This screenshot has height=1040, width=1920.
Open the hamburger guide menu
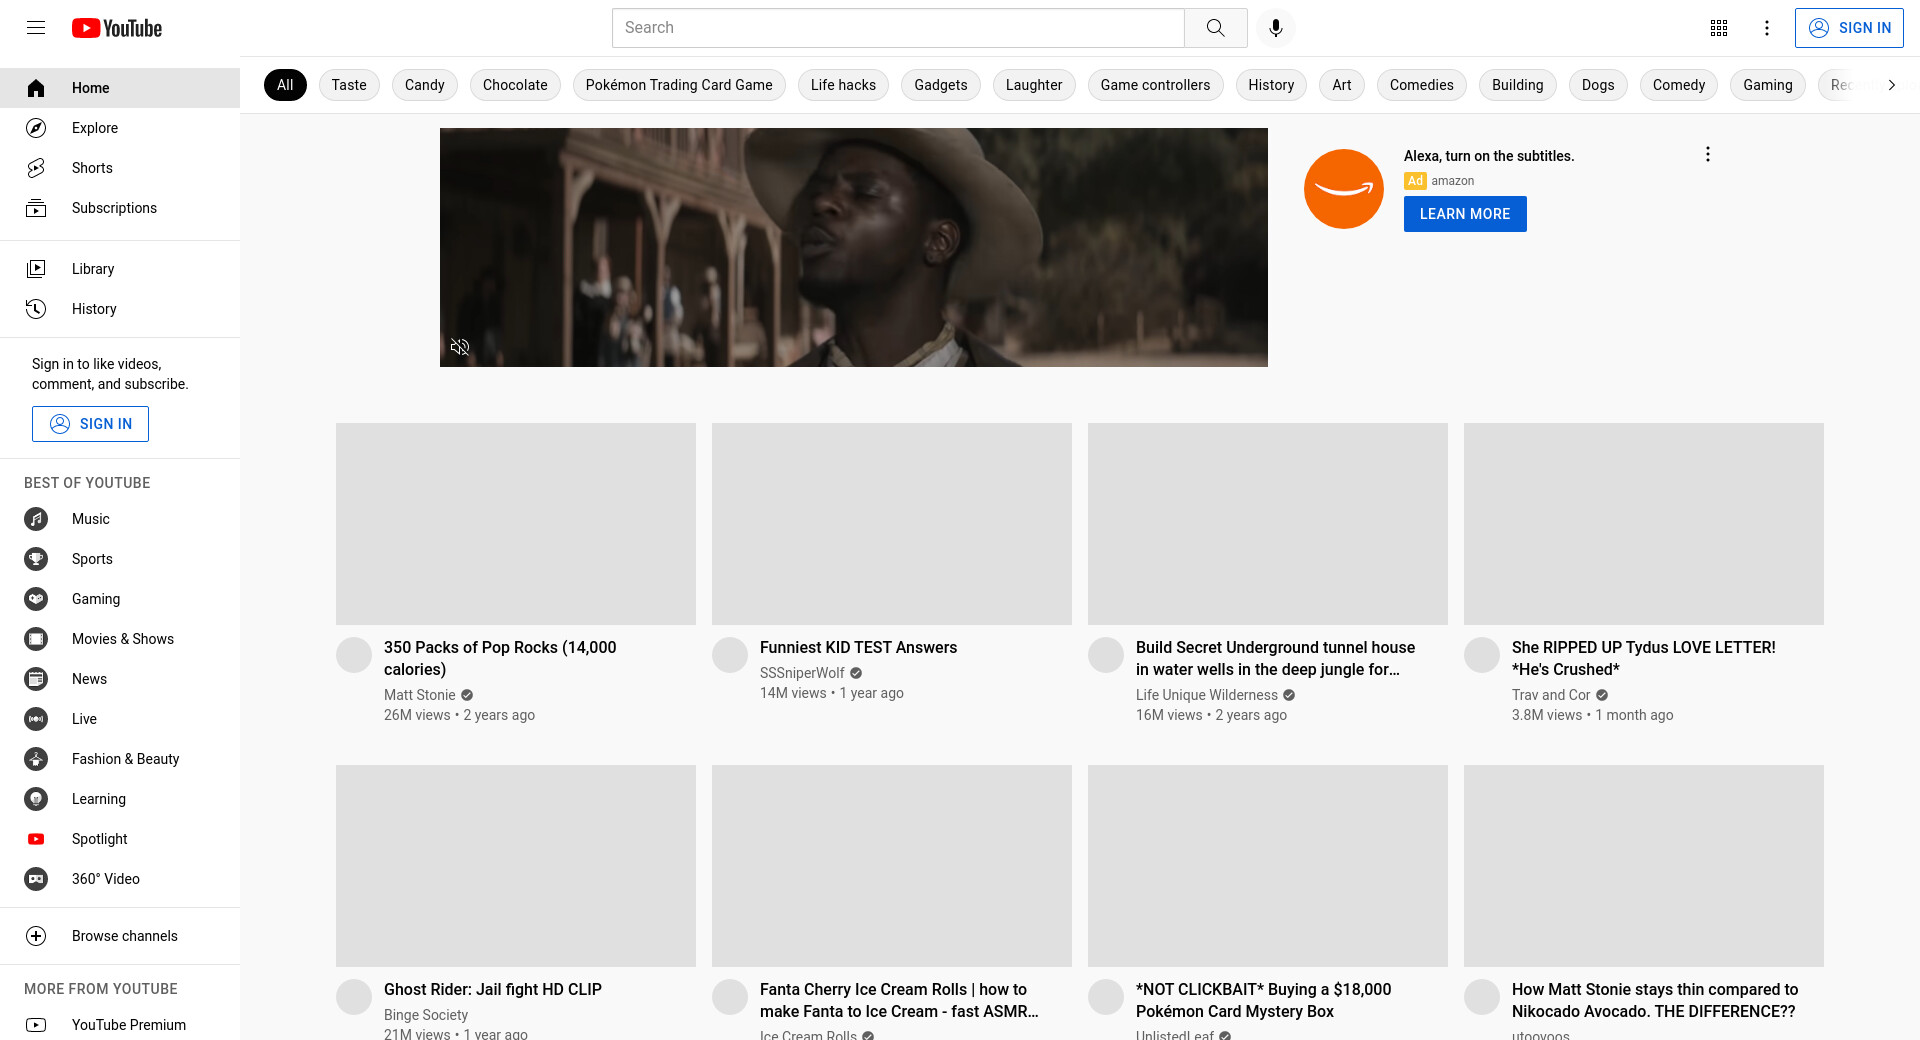click(36, 28)
